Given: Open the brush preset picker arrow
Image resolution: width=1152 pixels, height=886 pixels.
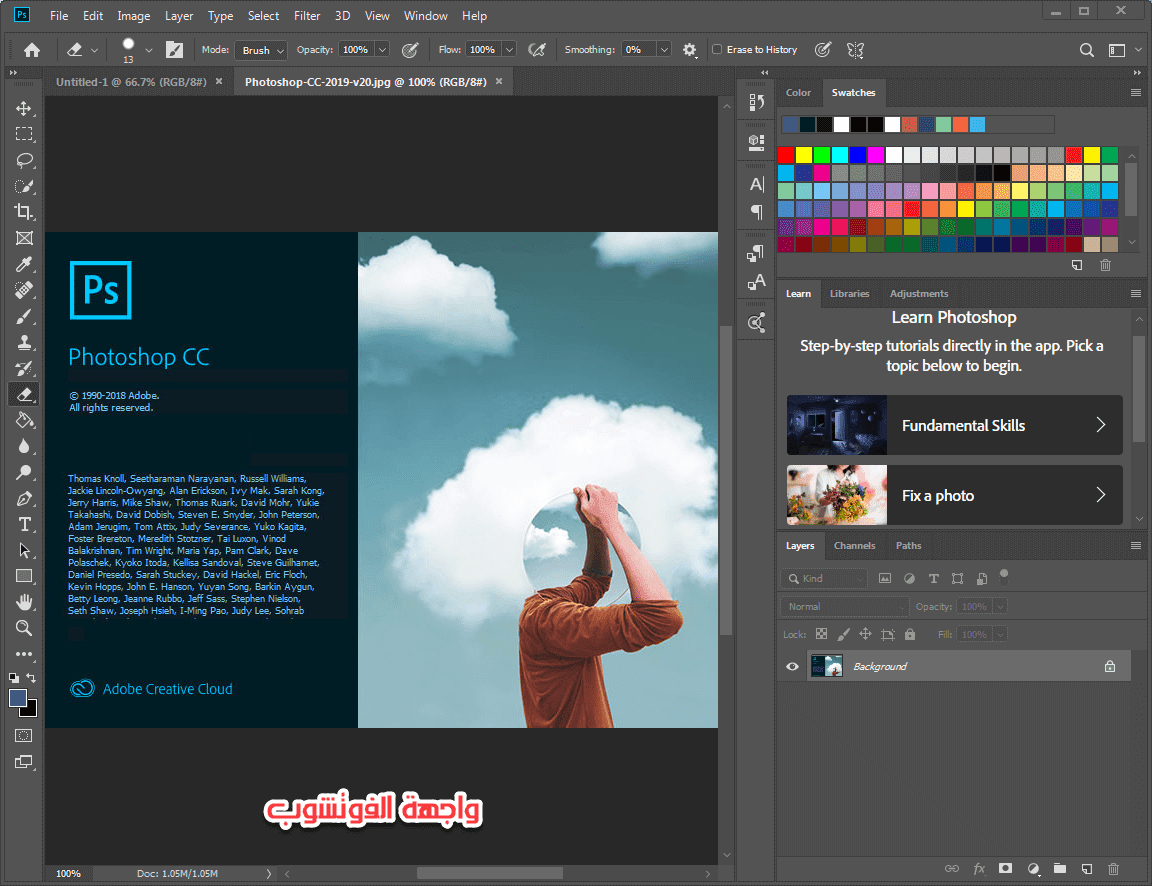Looking at the screenshot, I should 148,50.
